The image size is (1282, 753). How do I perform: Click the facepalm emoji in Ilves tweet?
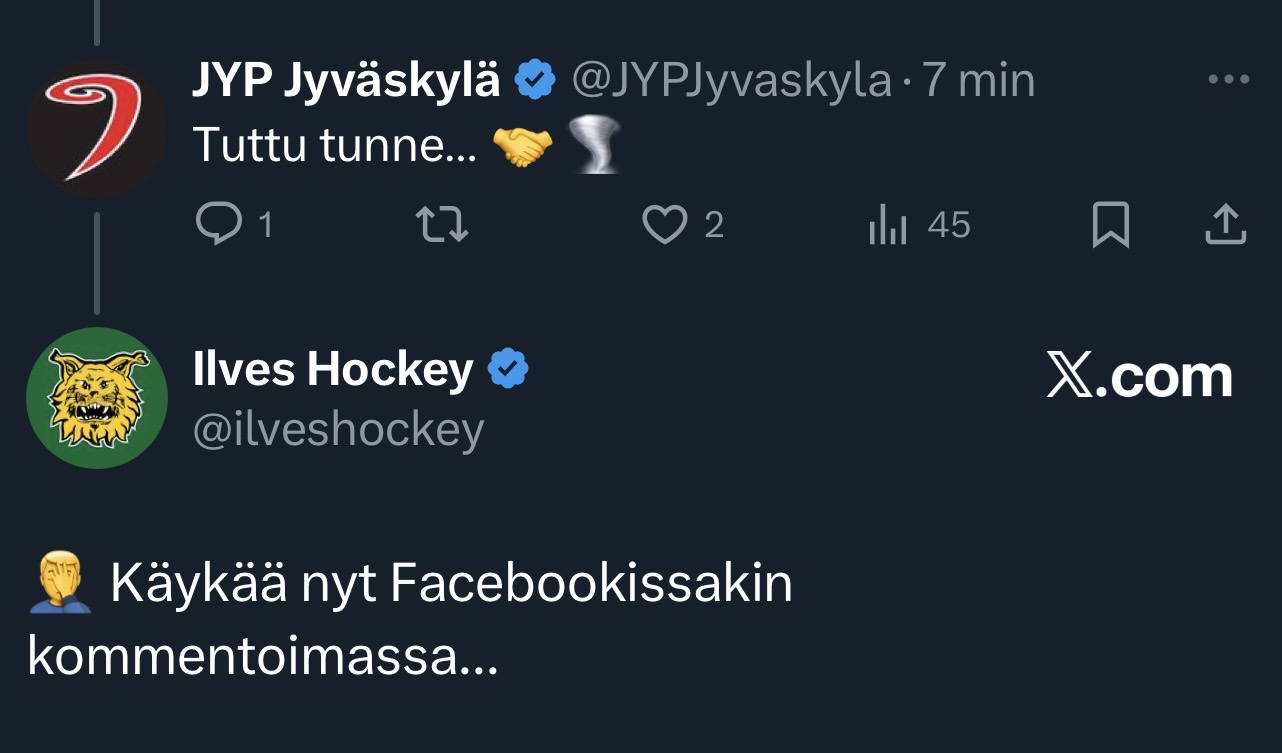point(61,584)
